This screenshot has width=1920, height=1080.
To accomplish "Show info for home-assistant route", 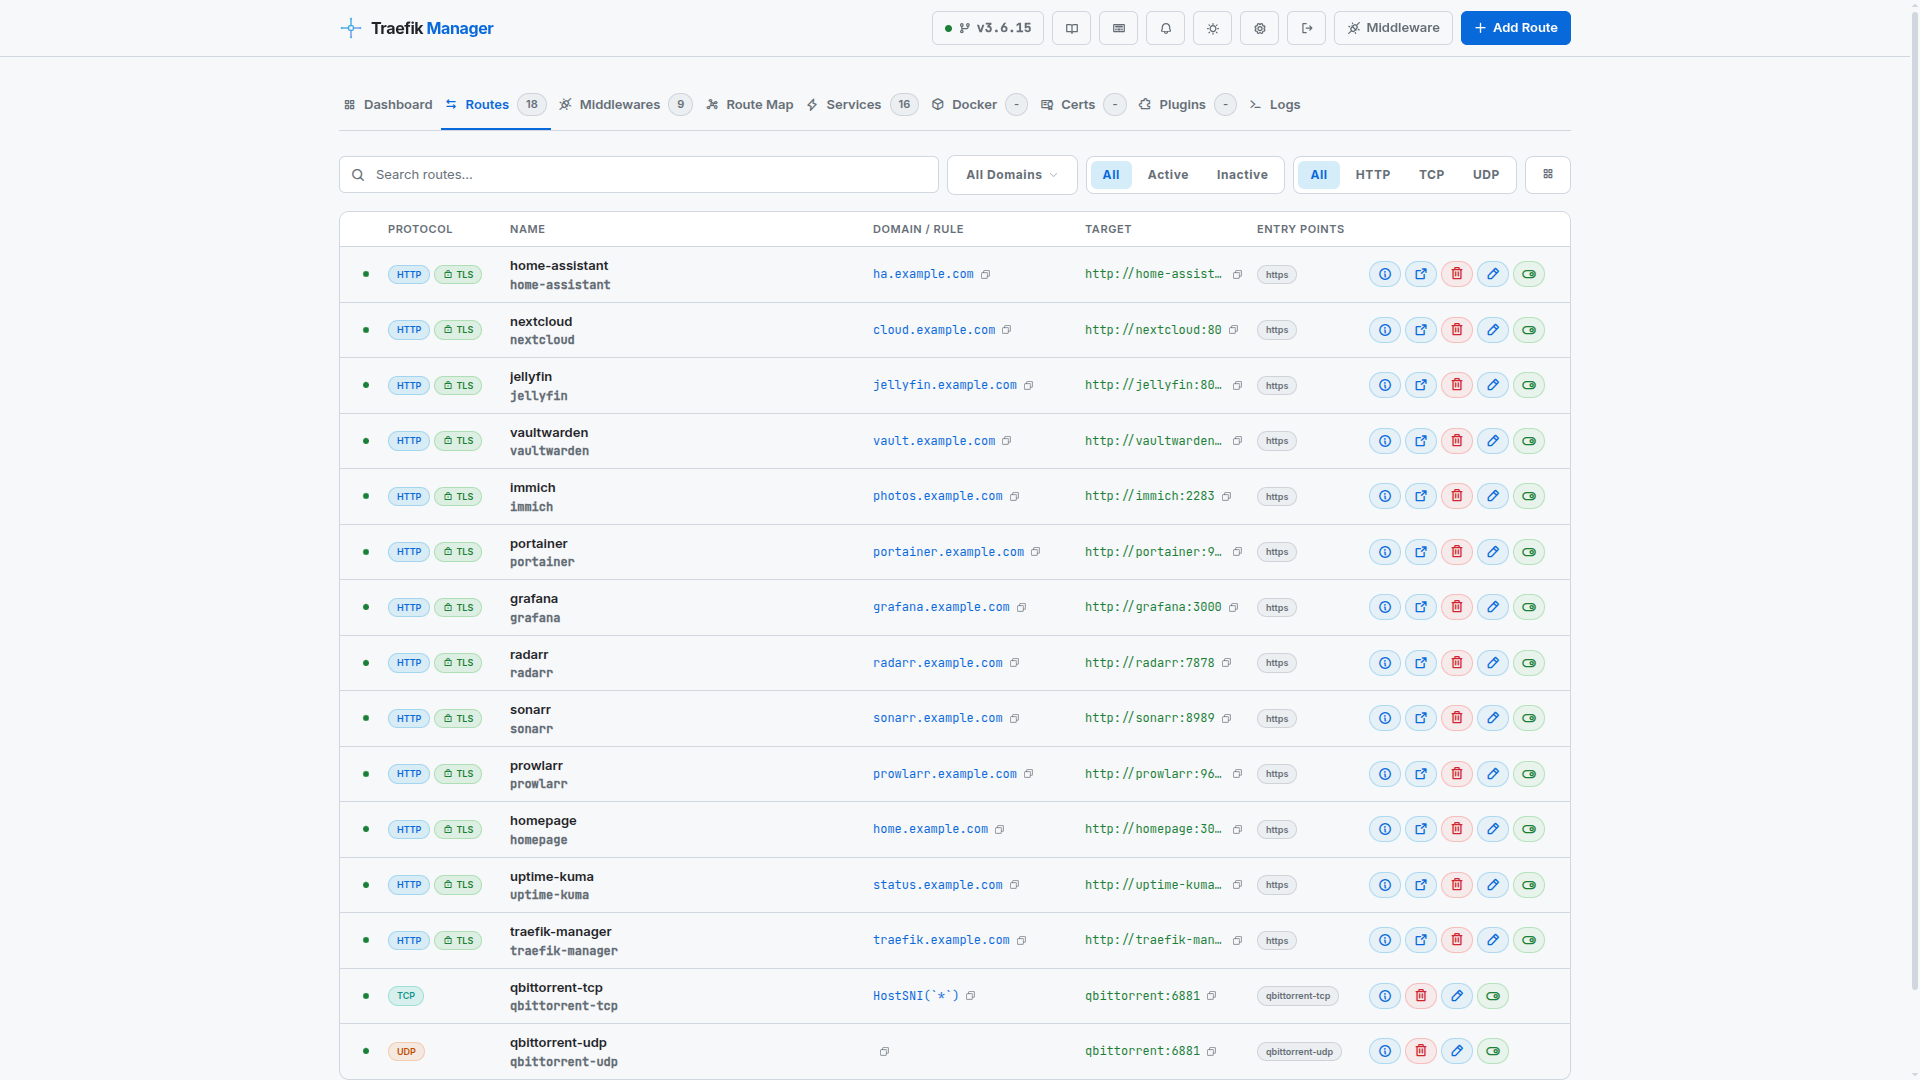I will pyautogui.click(x=1385, y=274).
